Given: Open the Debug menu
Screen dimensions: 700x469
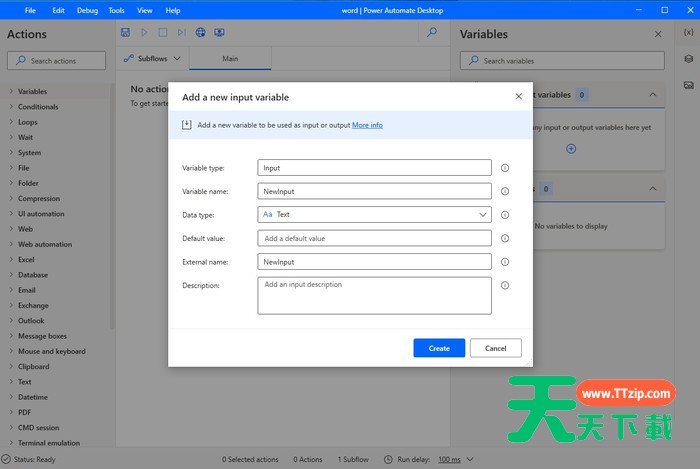Looking at the screenshot, I should [x=87, y=10].
